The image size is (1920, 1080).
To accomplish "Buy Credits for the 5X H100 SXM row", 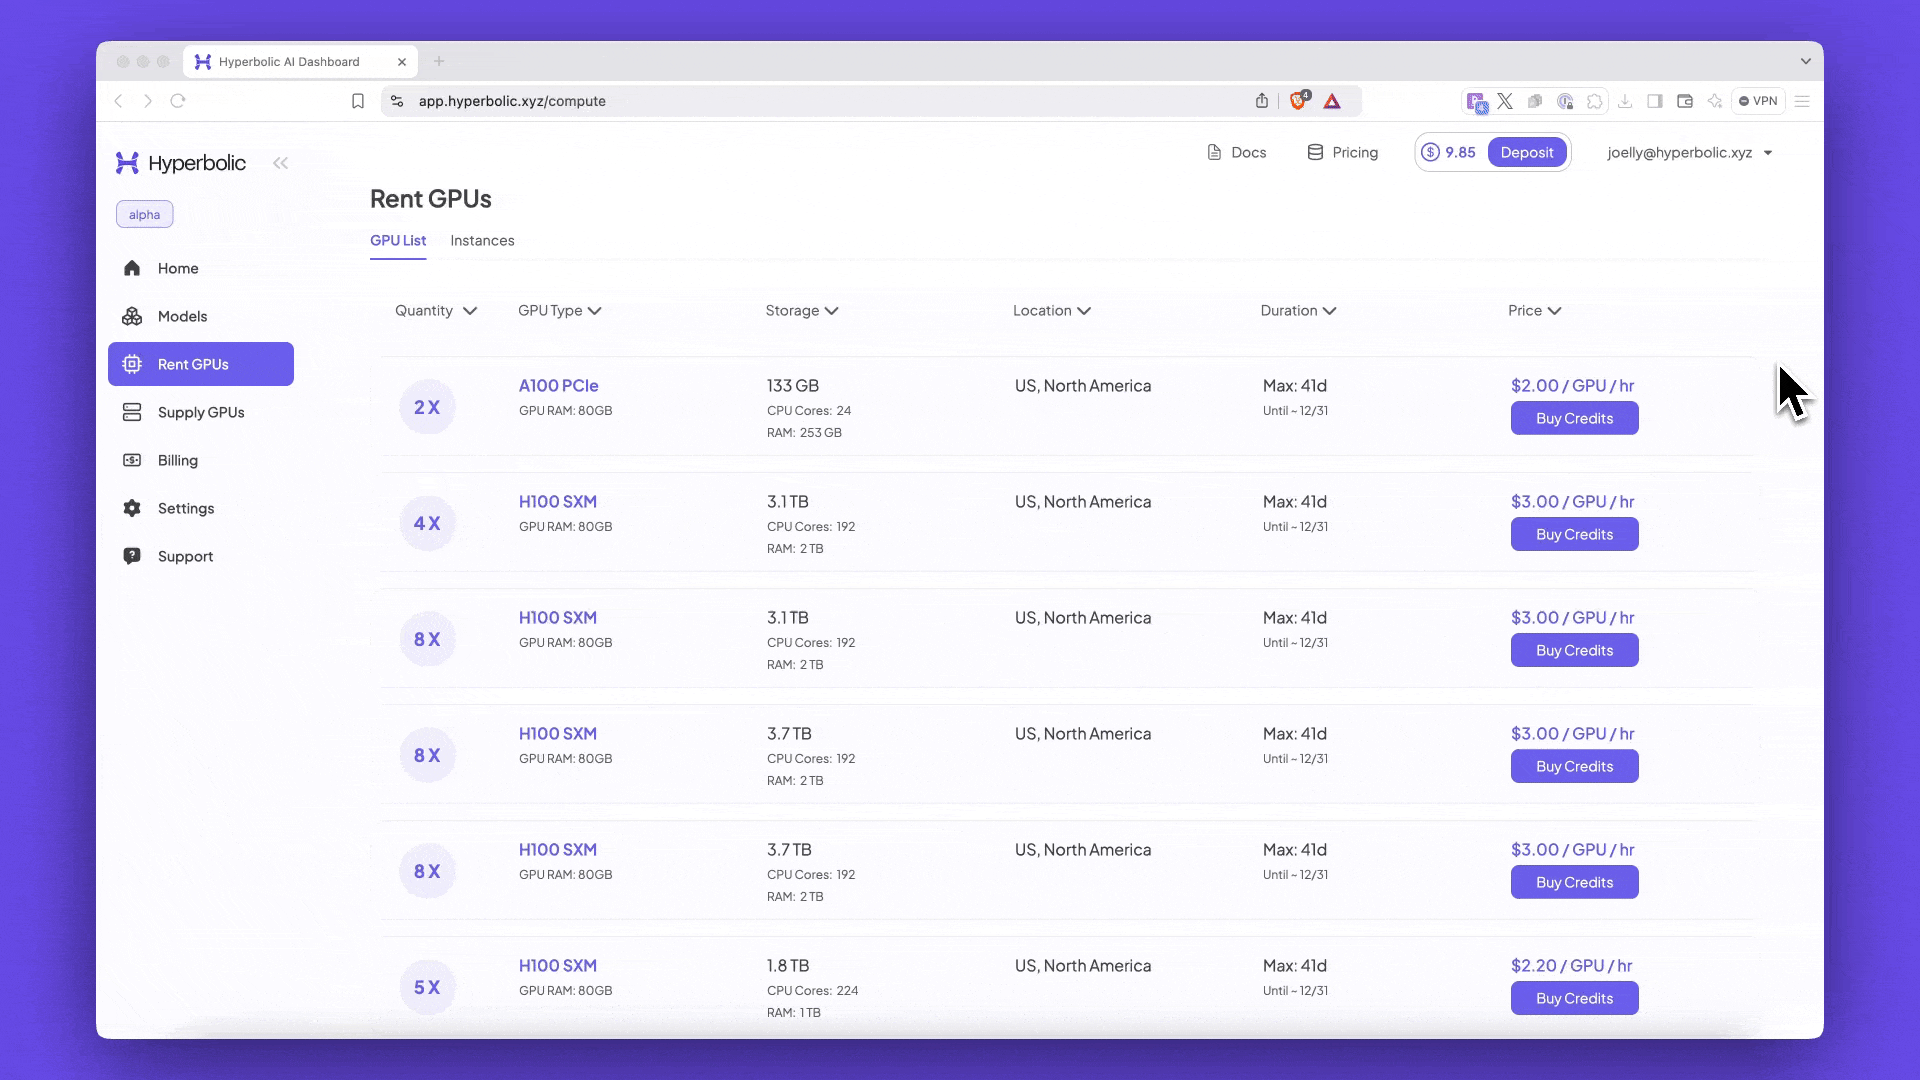I will [1574, 998].
